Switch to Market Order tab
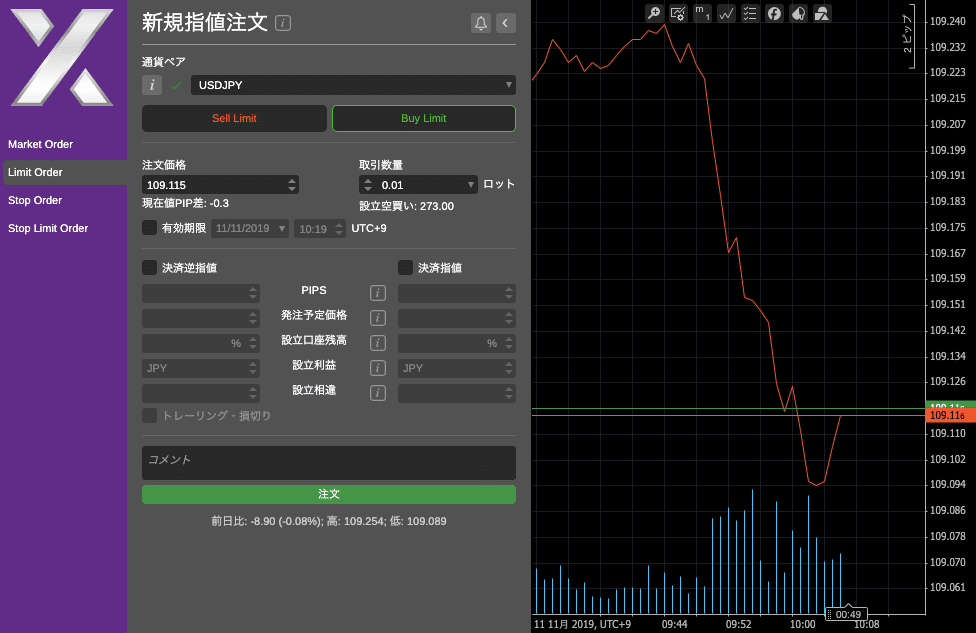The width and height of the screenshot is (976, 633). (x=40, y=144)
